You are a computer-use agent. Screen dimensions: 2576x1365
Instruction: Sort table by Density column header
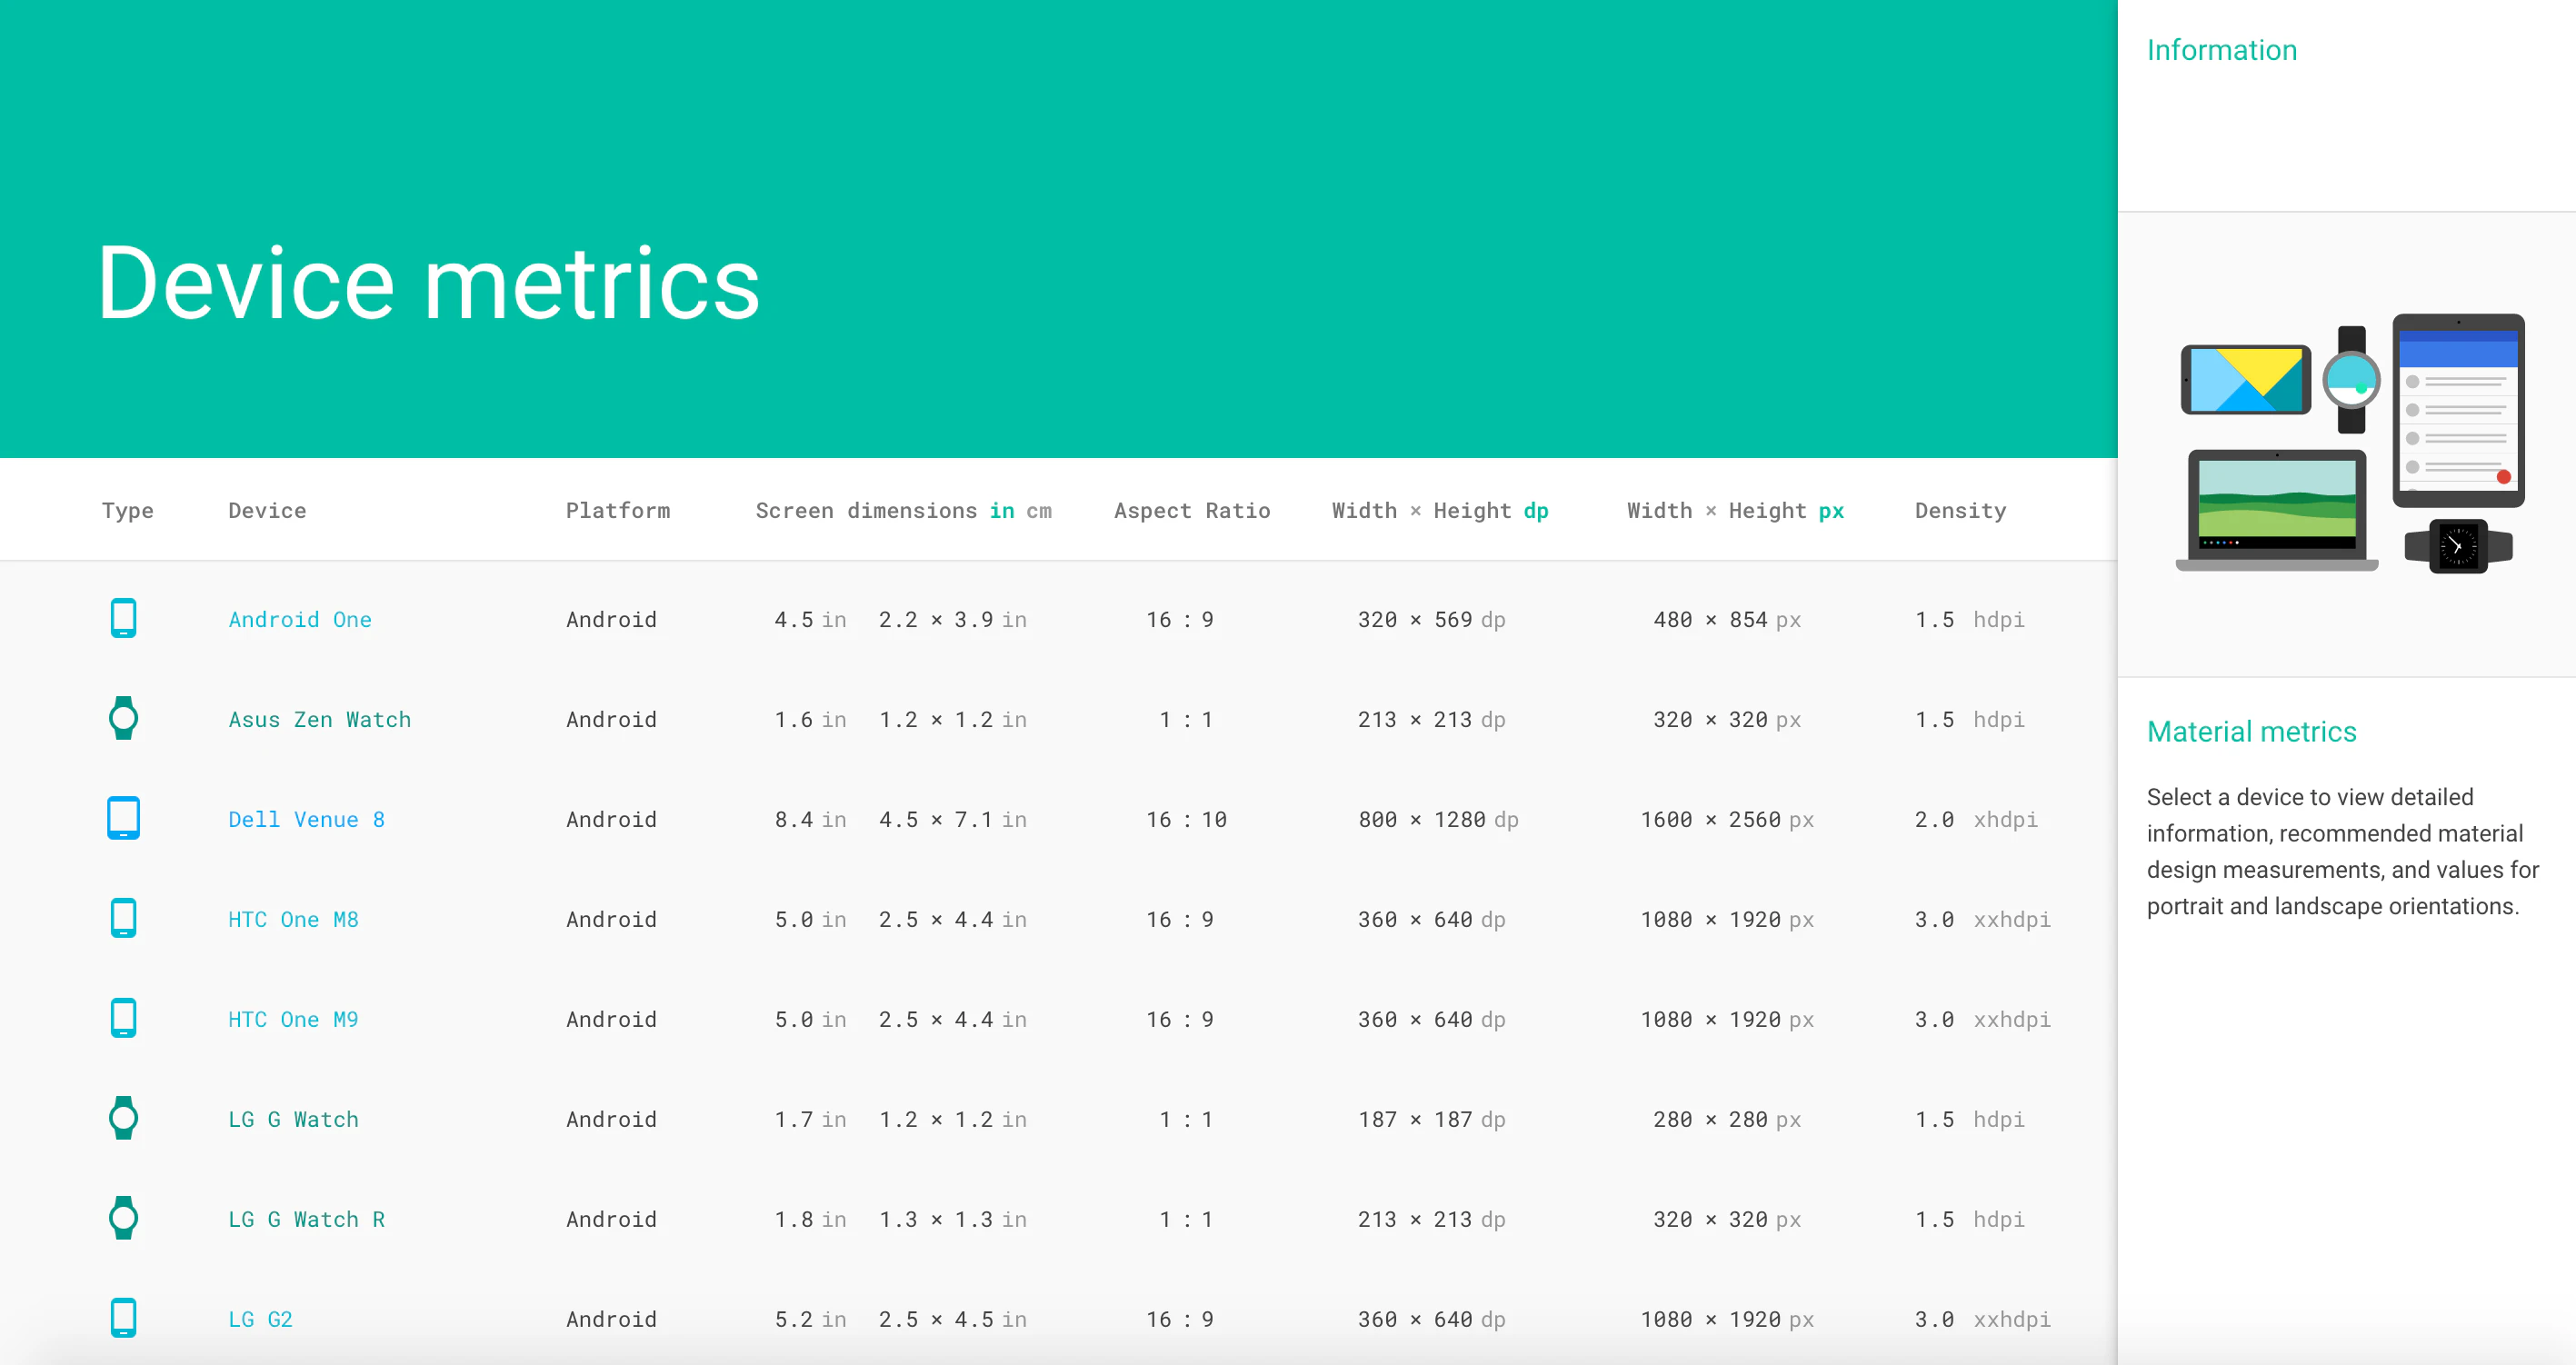tap(1959, 511)
